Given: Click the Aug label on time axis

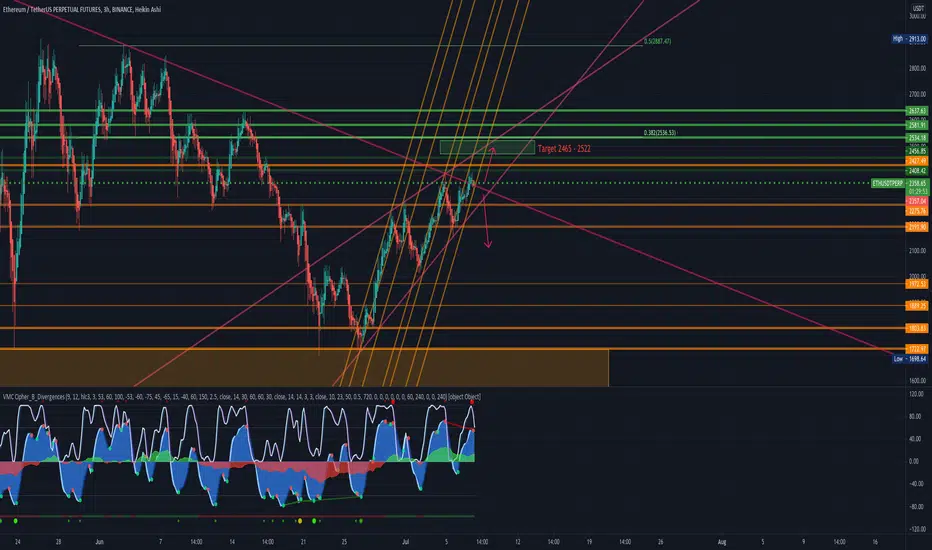Looking at the screenshot, I should [722, 542].
